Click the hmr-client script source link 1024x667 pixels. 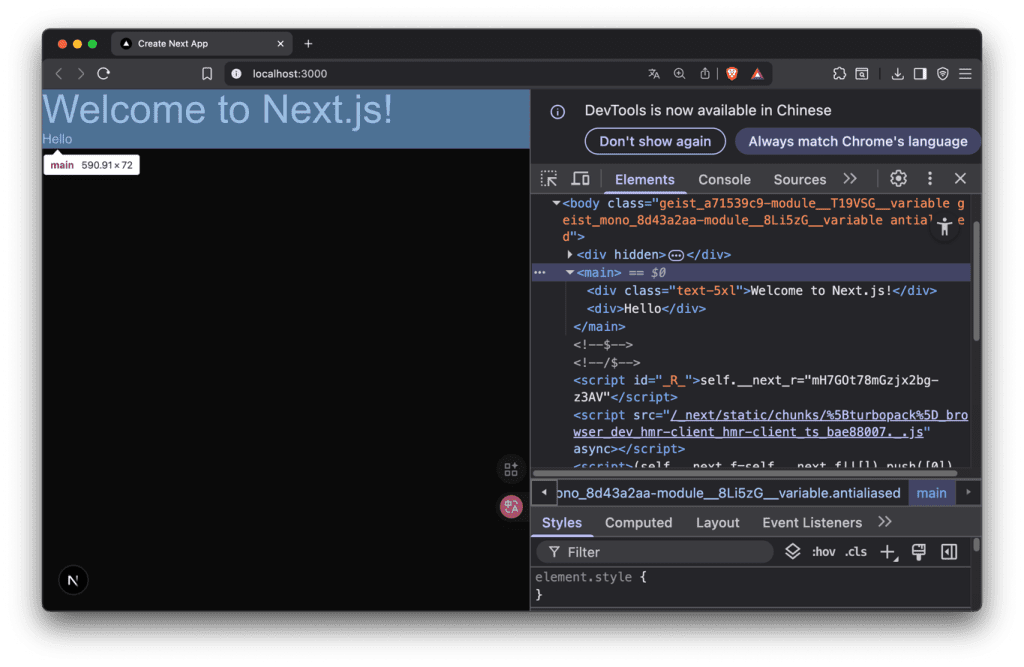(x=770, y=424)
